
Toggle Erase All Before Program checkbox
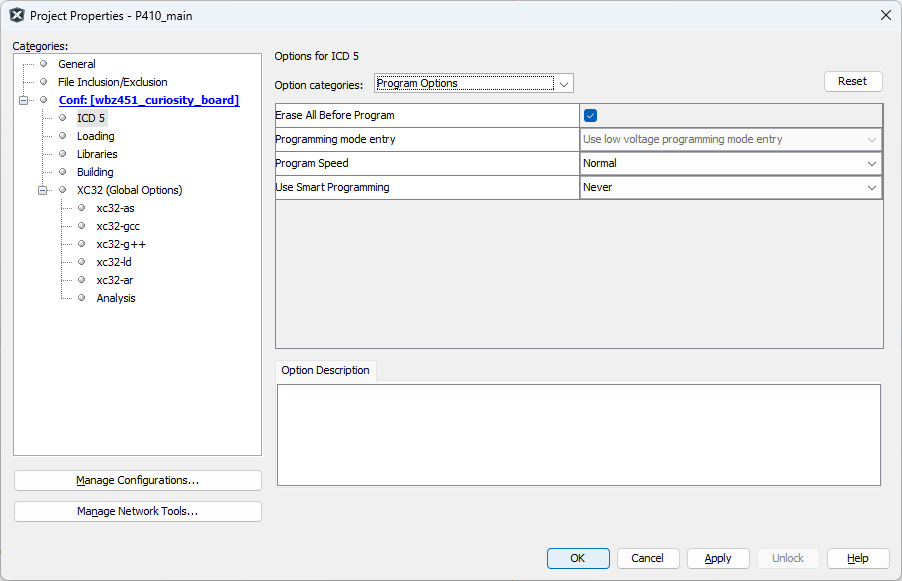[x=591, y=115]
